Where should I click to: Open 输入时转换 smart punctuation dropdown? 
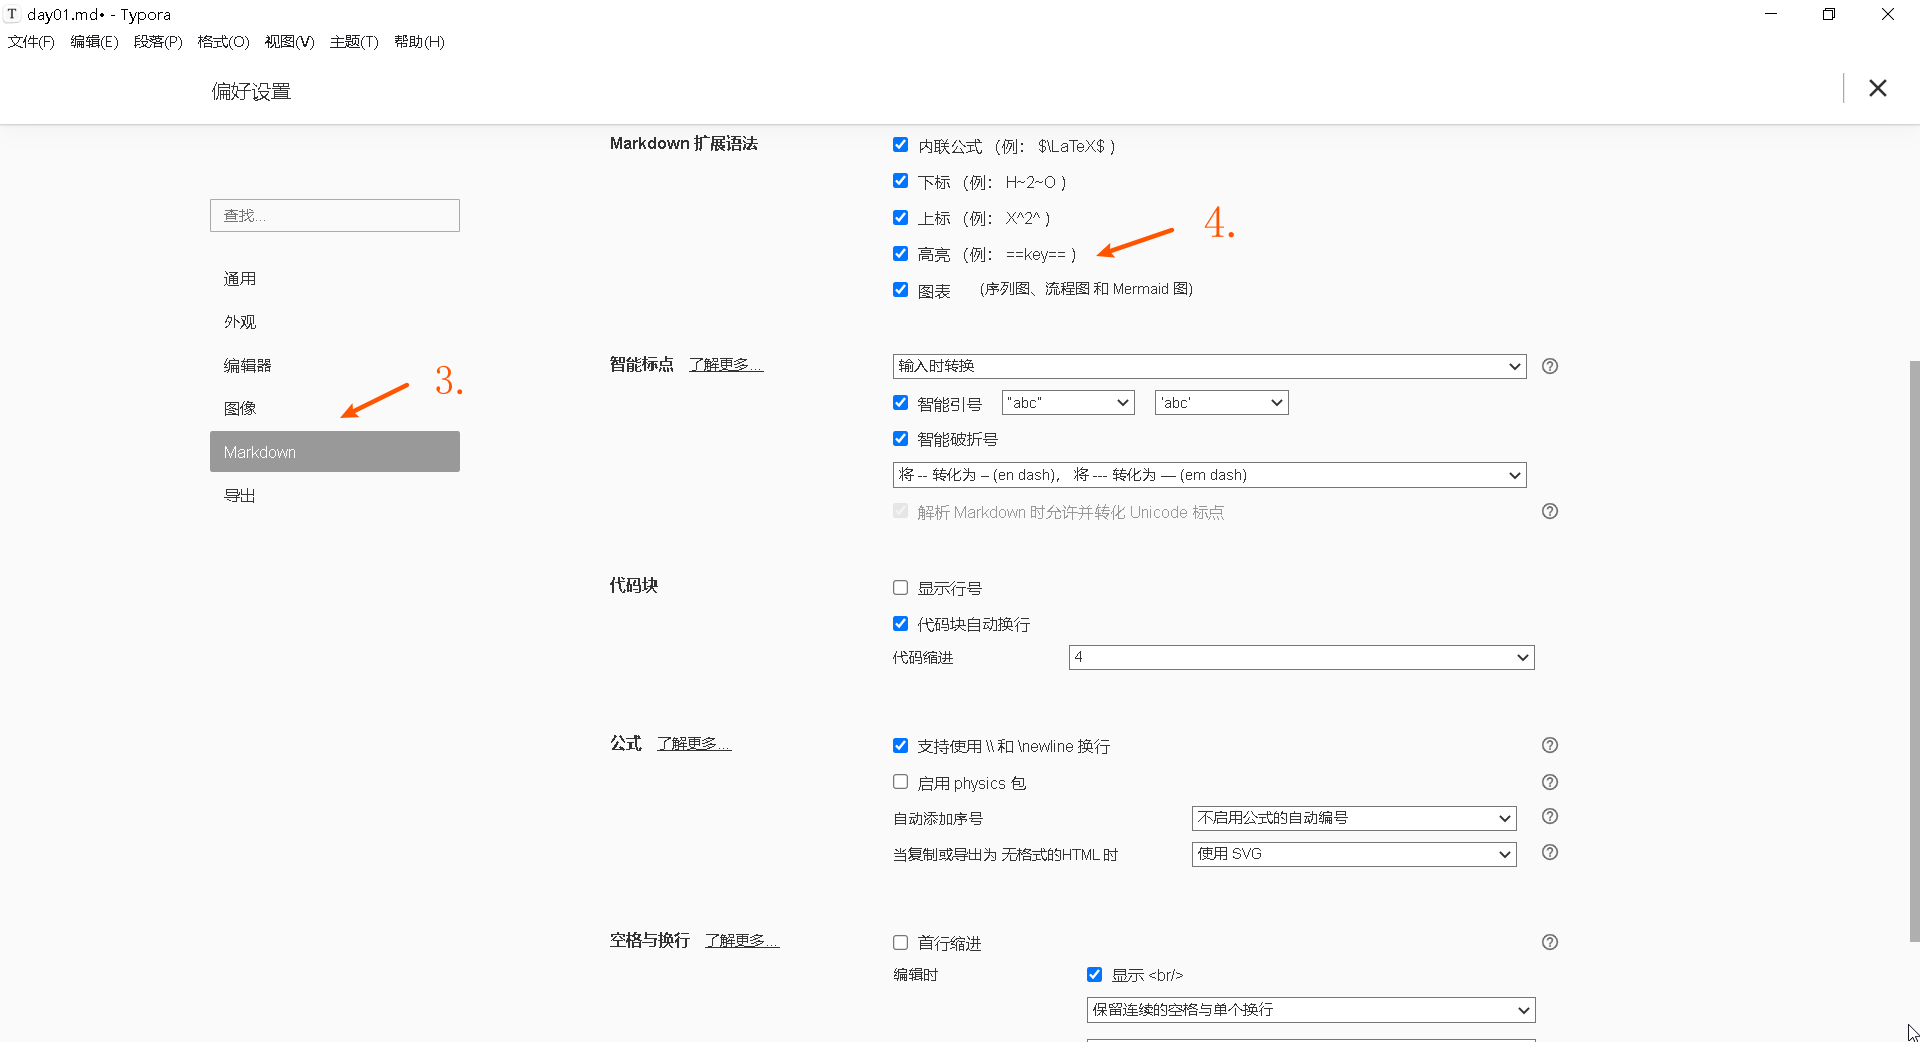(x=1209, y=366)
